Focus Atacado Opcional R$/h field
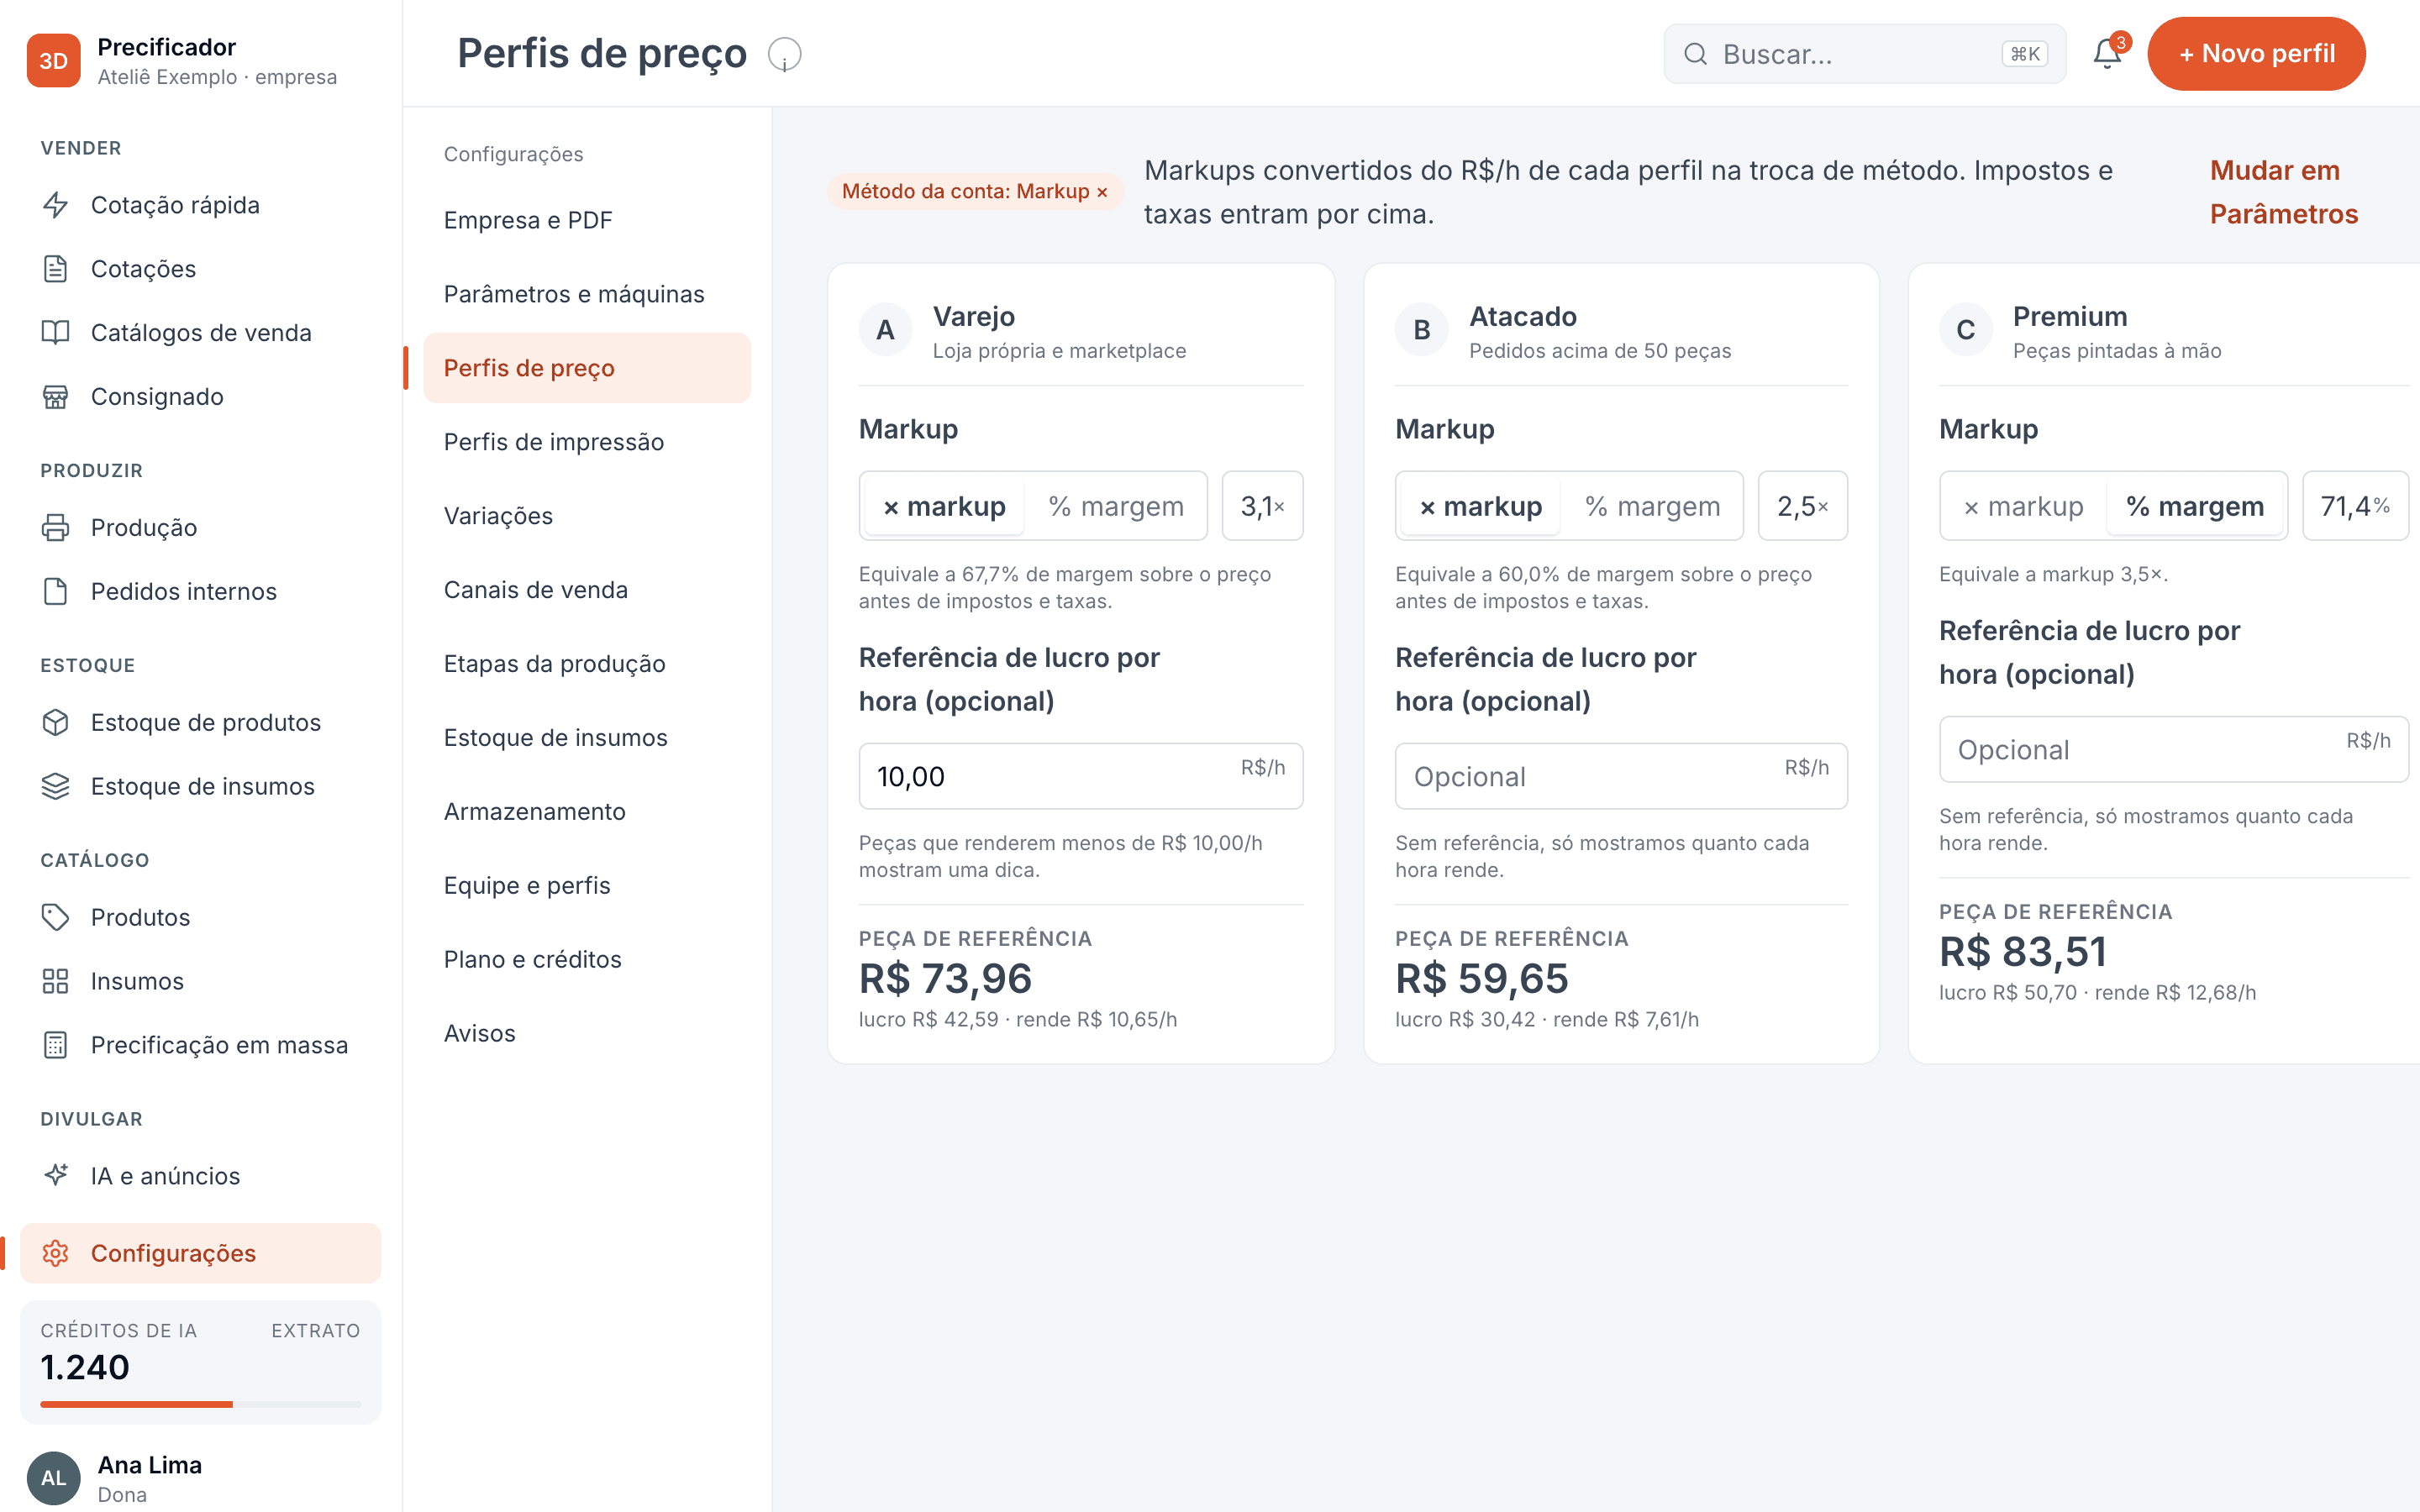Image resolution: width=2420 pixels, height=1512 pixels. [x=1621, y=776]
